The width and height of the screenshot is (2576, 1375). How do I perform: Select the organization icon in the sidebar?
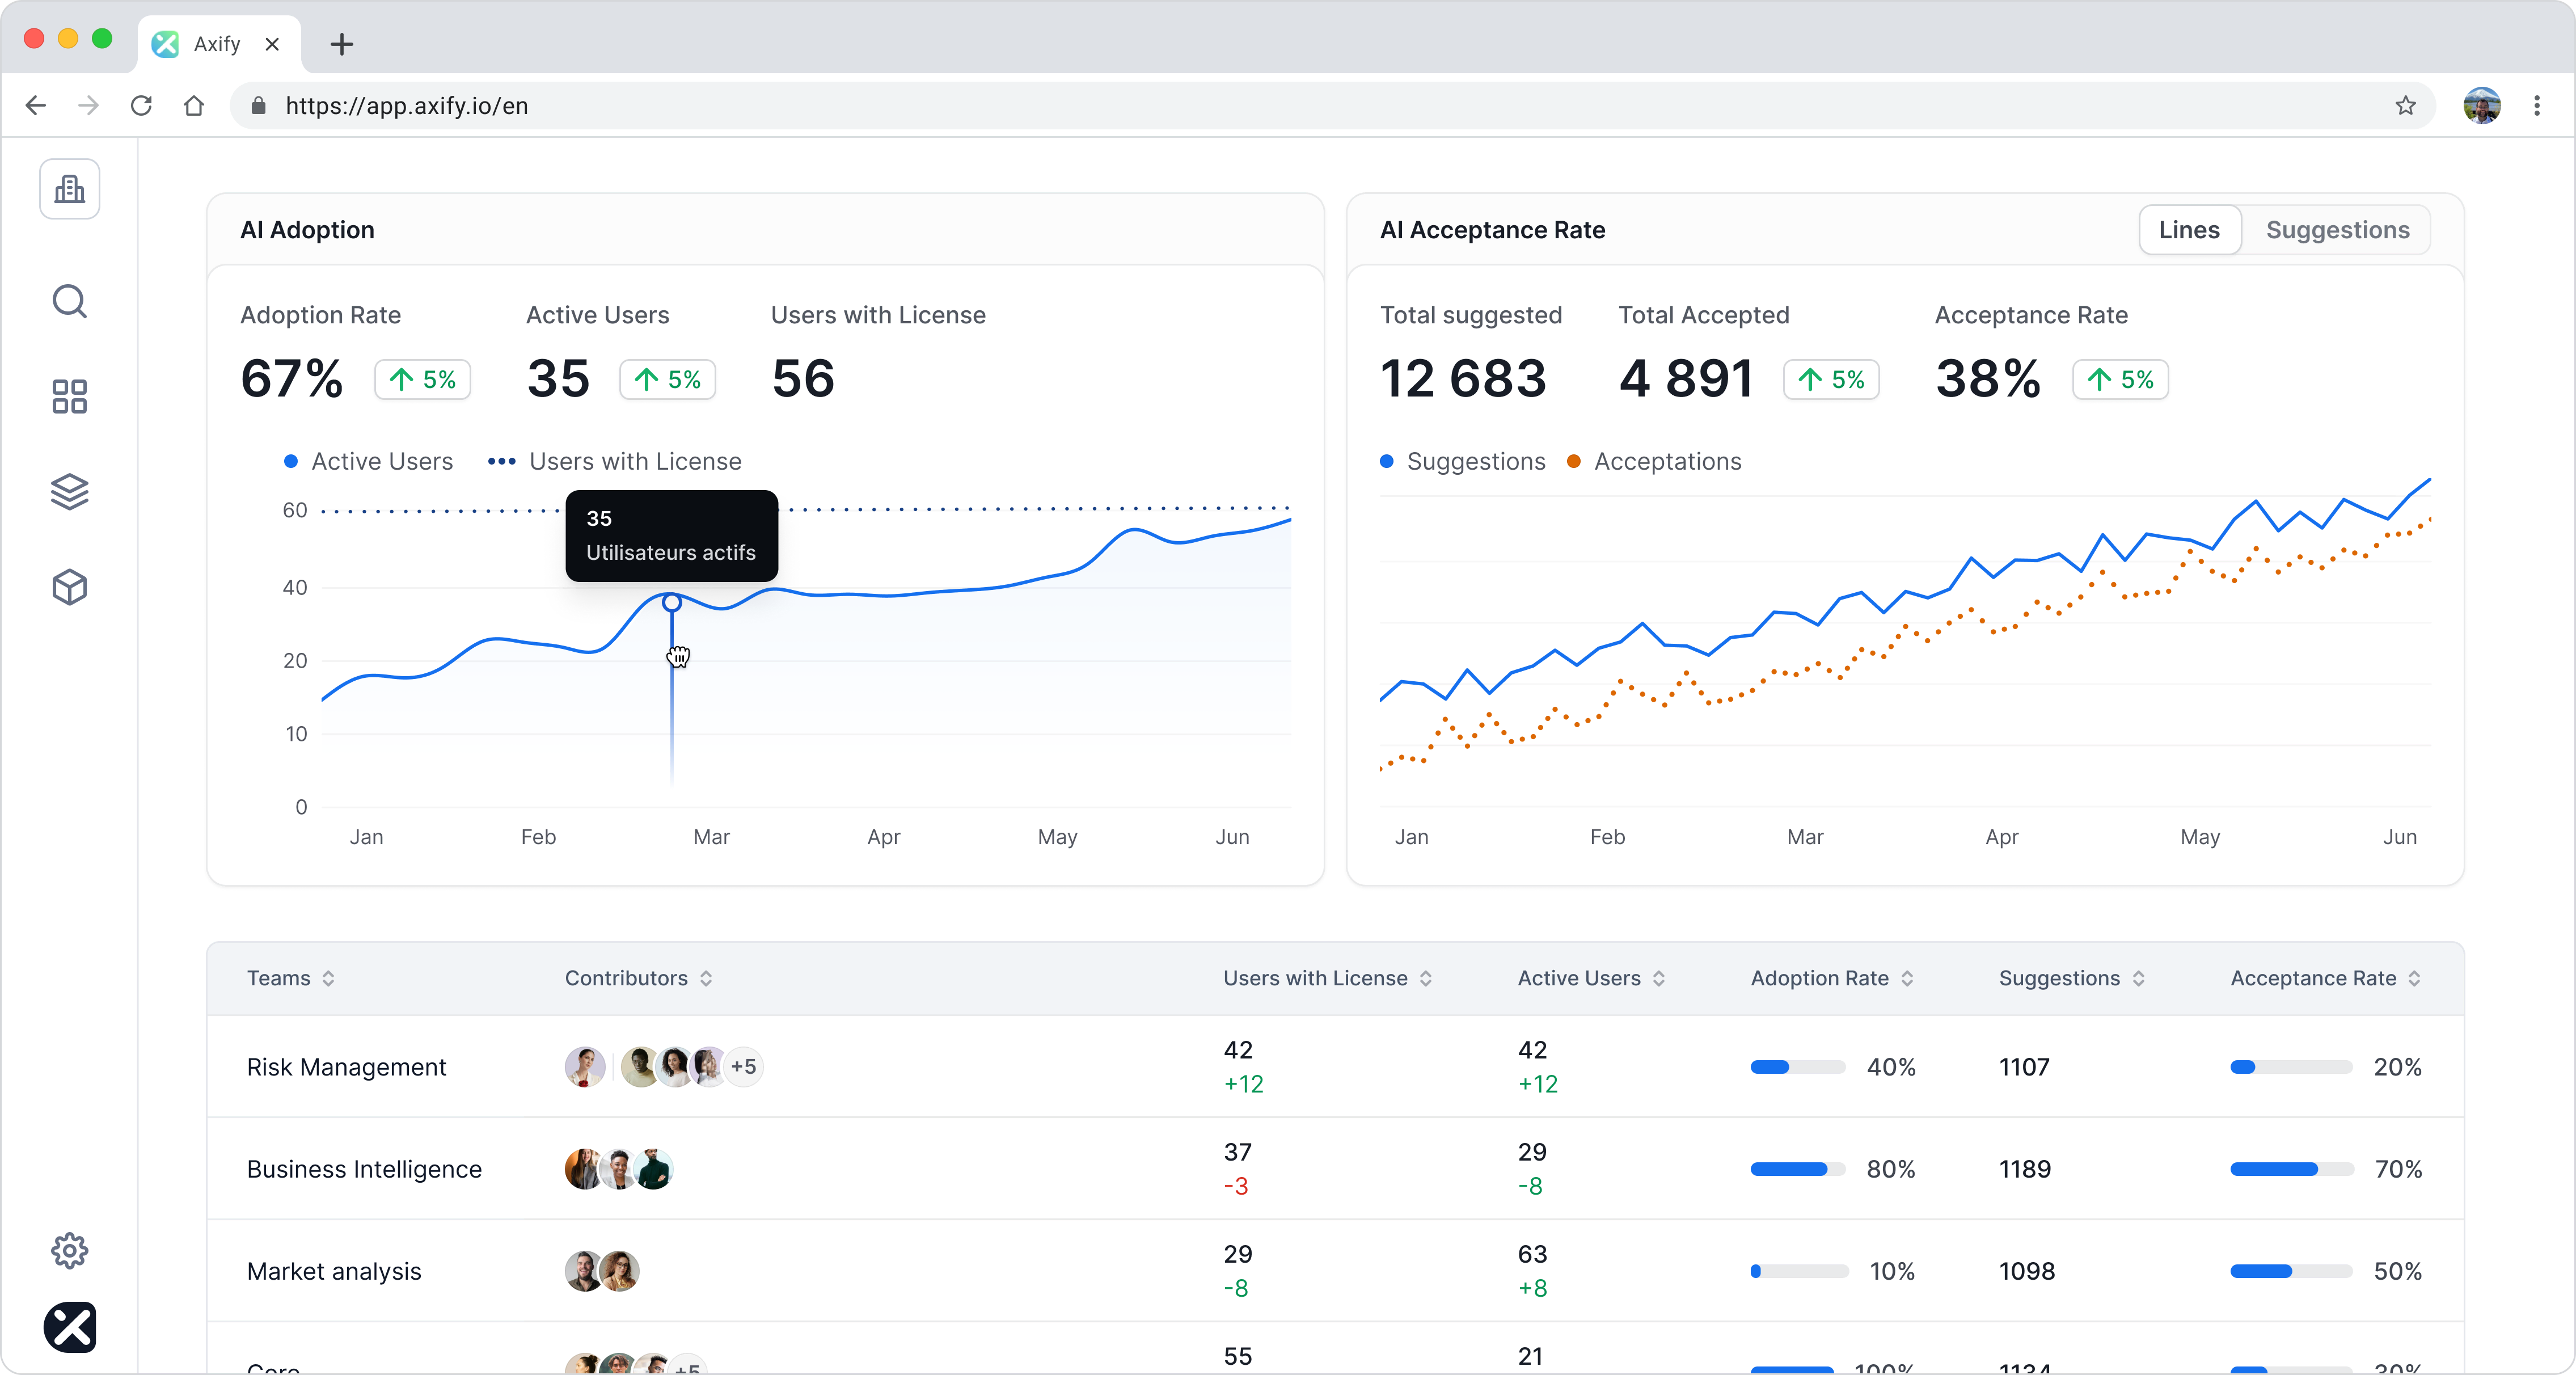pyautogui.click(x=69, y=189)
